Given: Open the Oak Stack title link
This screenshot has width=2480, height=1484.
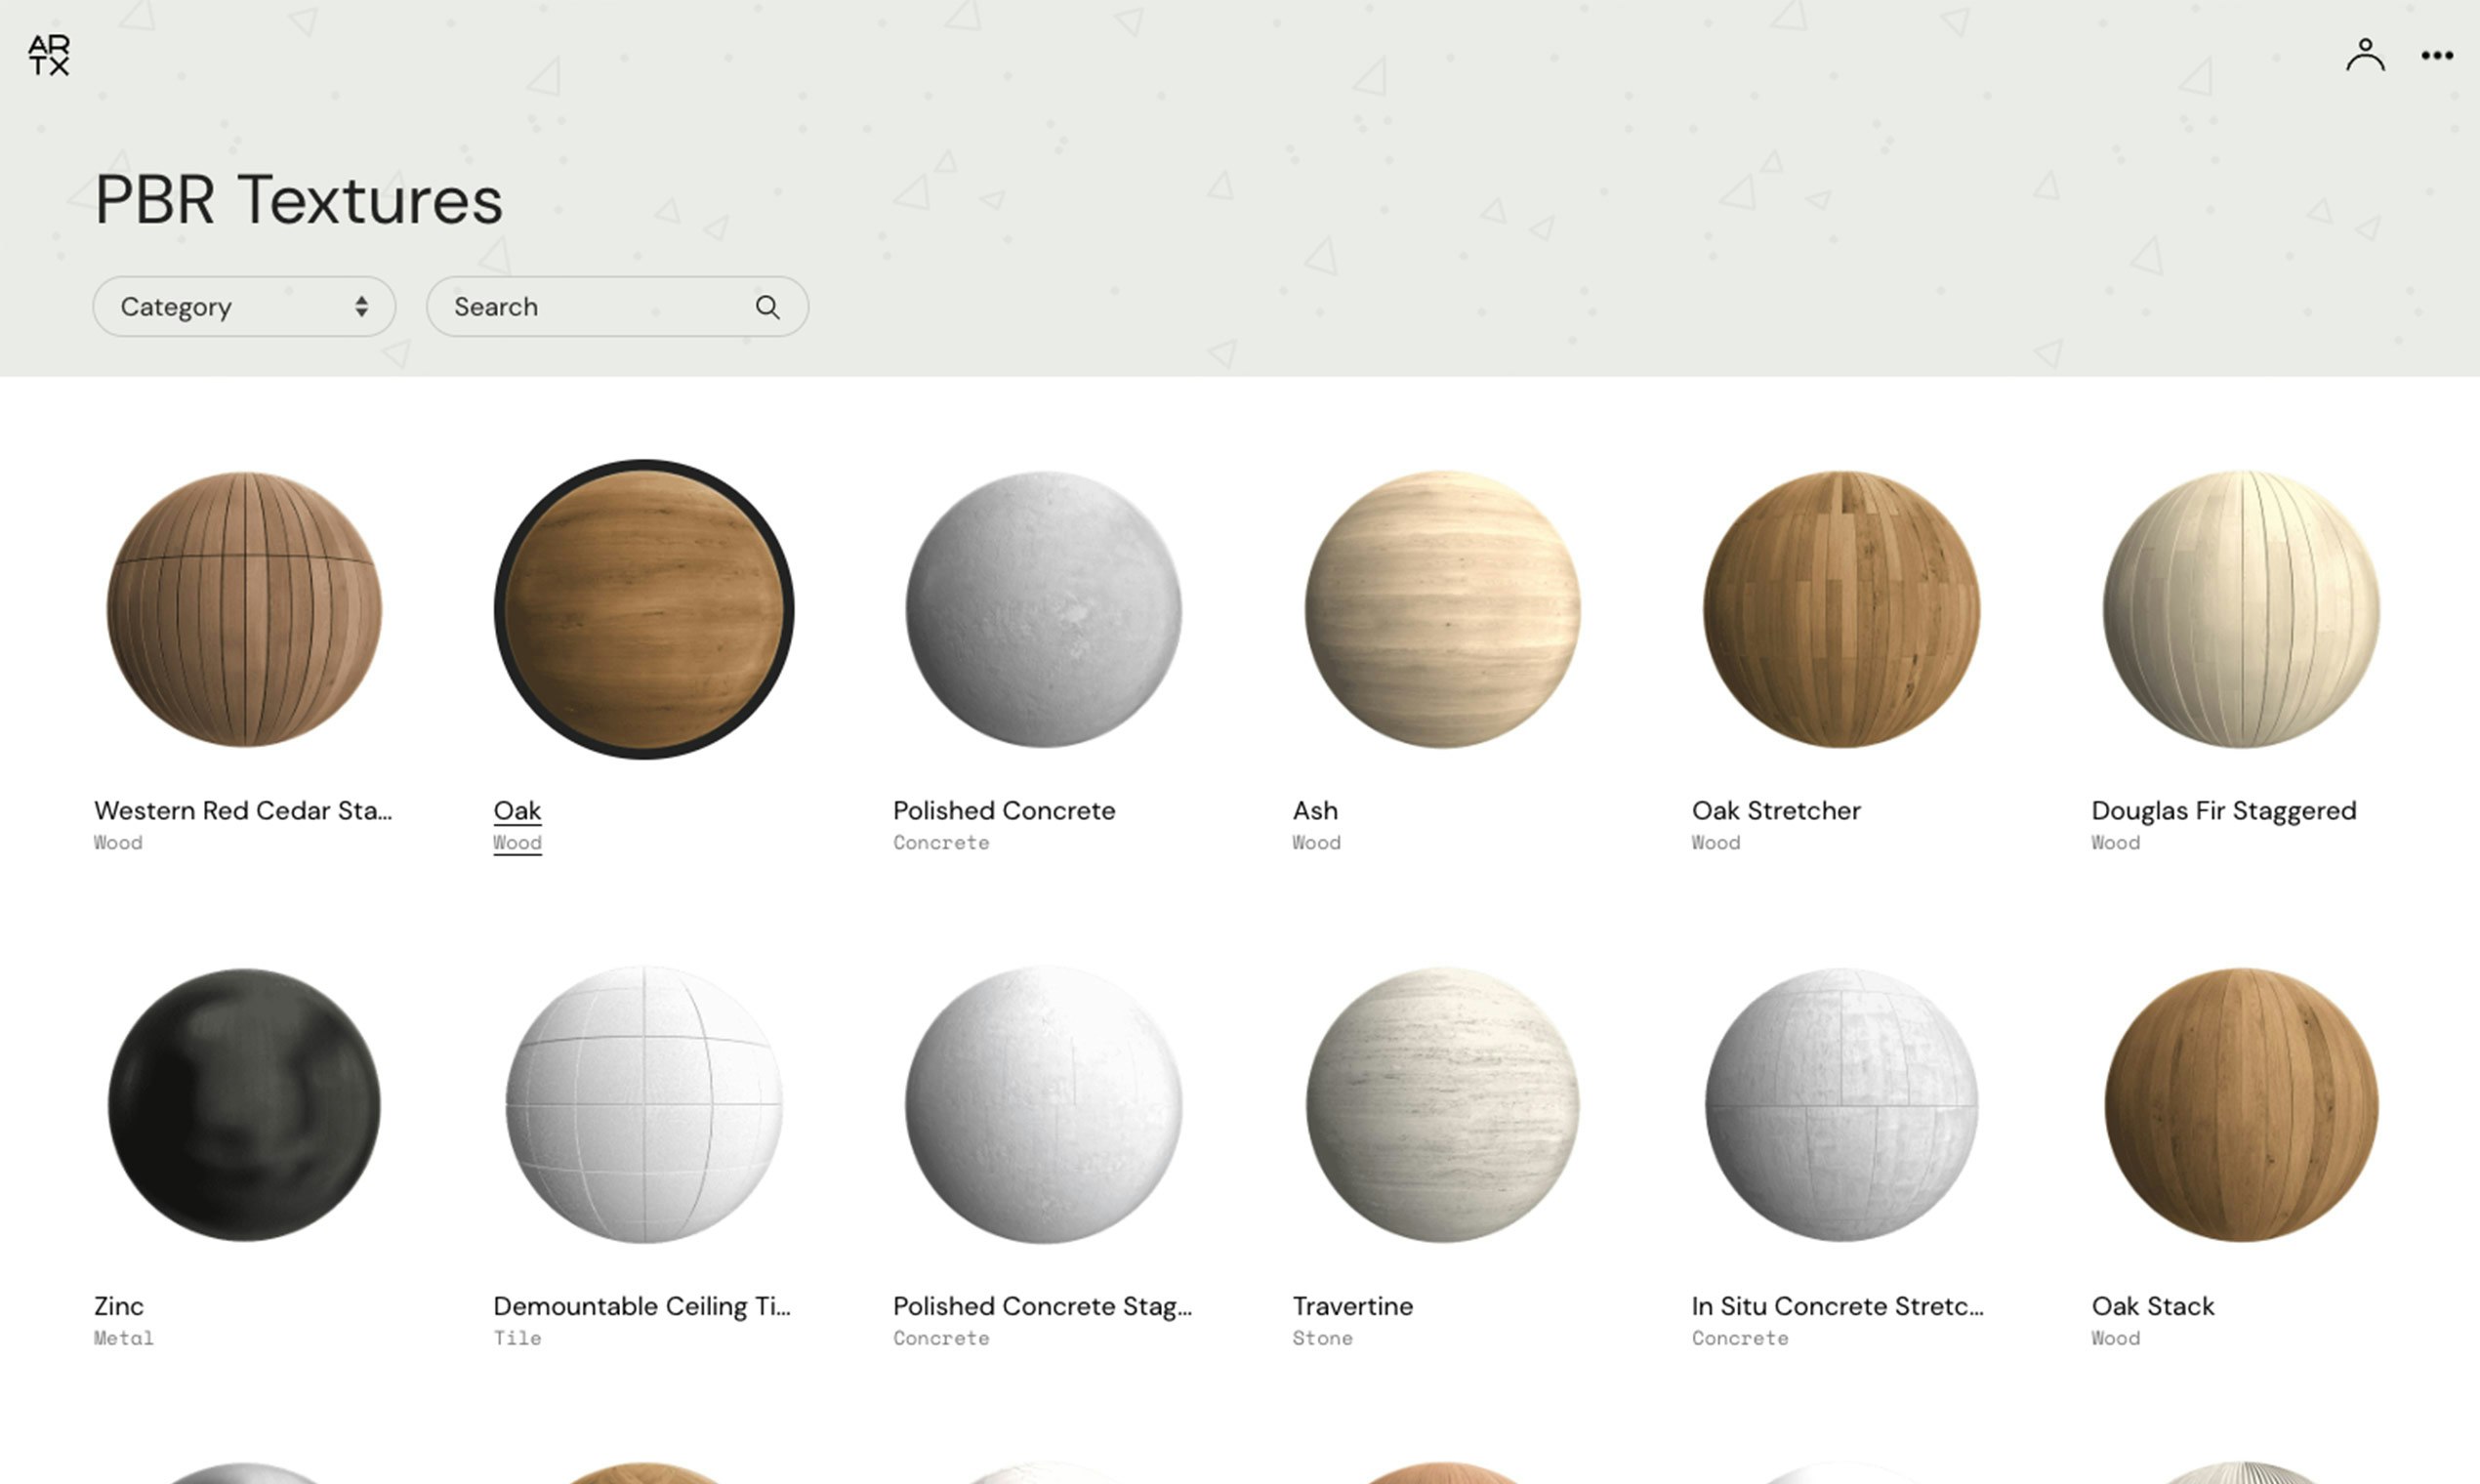Looking at the screenshot, I should click(x=2153, y=1306).
